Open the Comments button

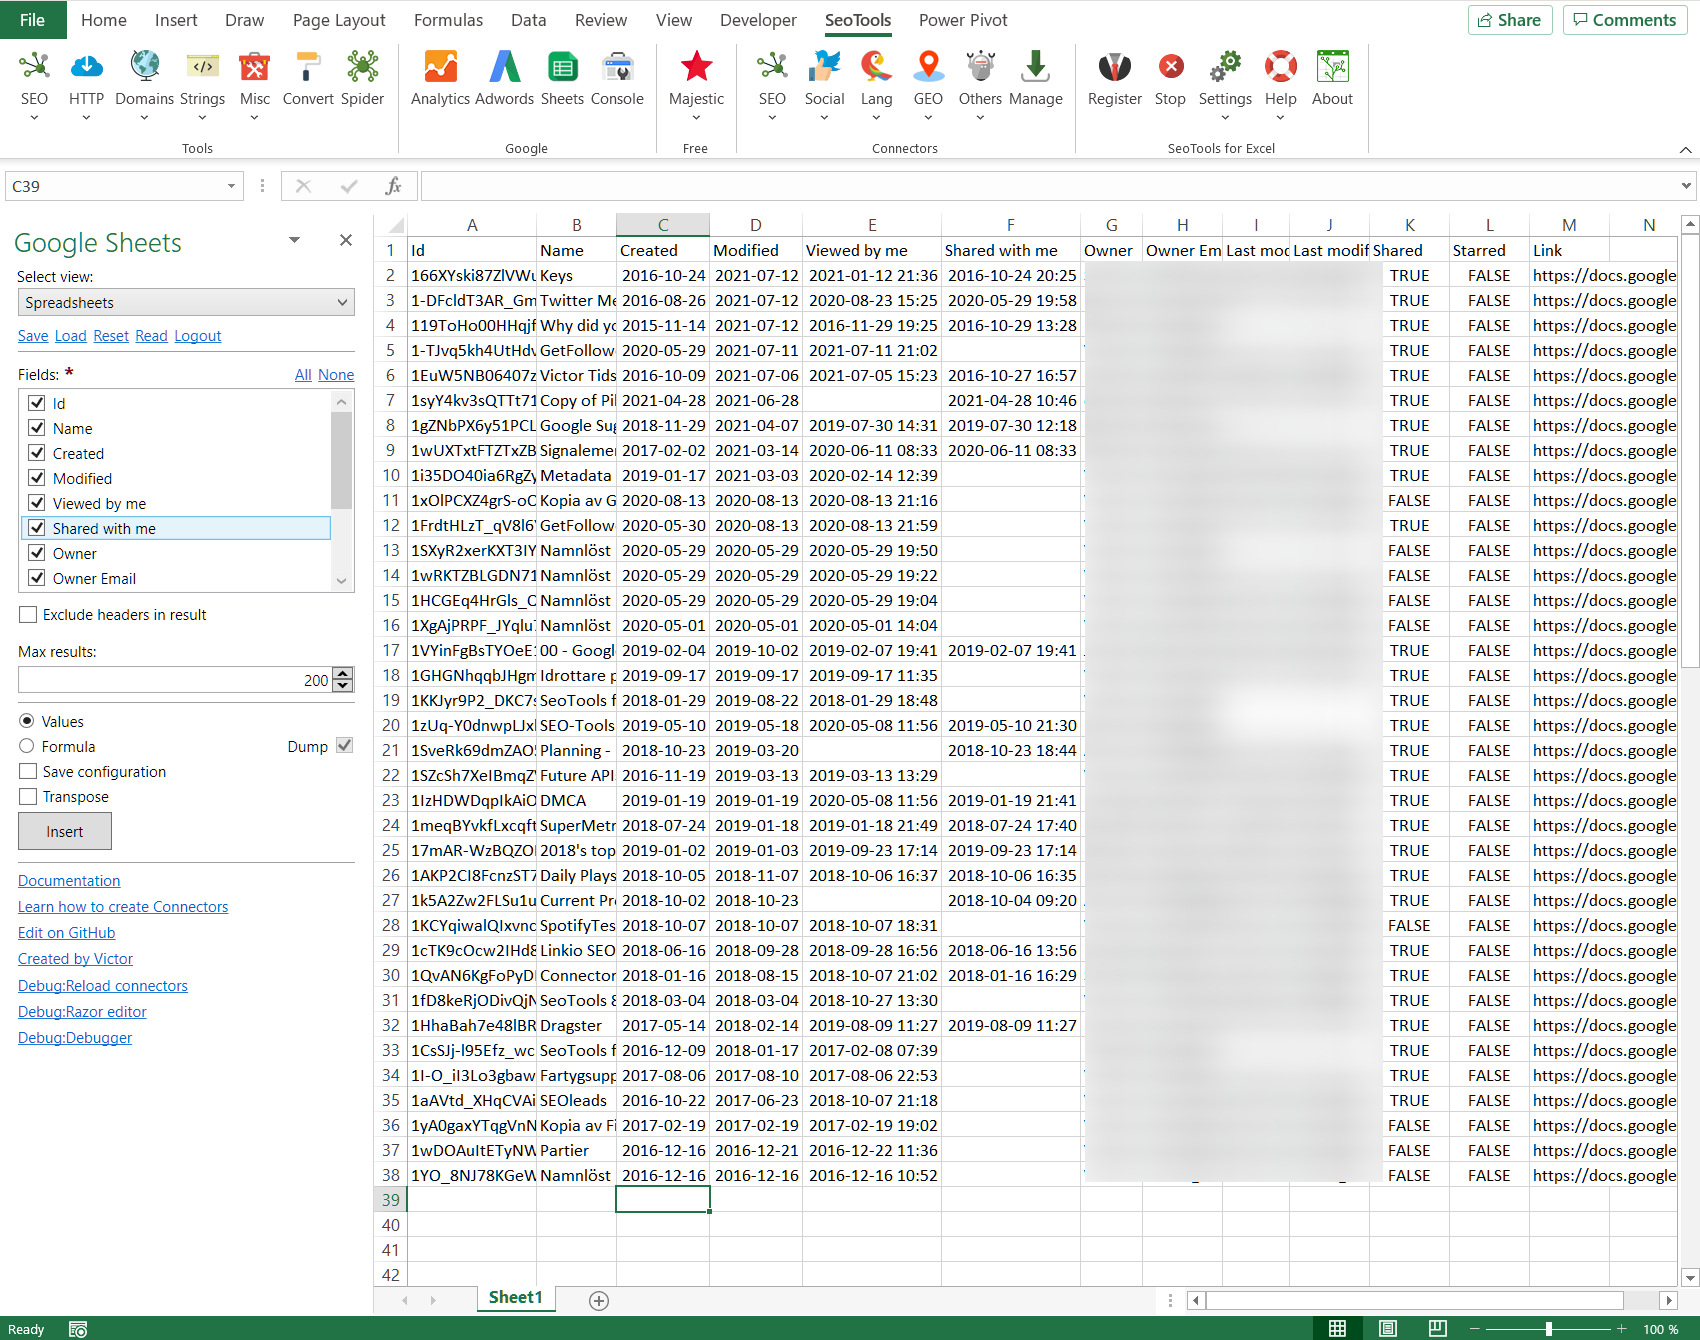pyautogui.click(x=1625, y=20)
